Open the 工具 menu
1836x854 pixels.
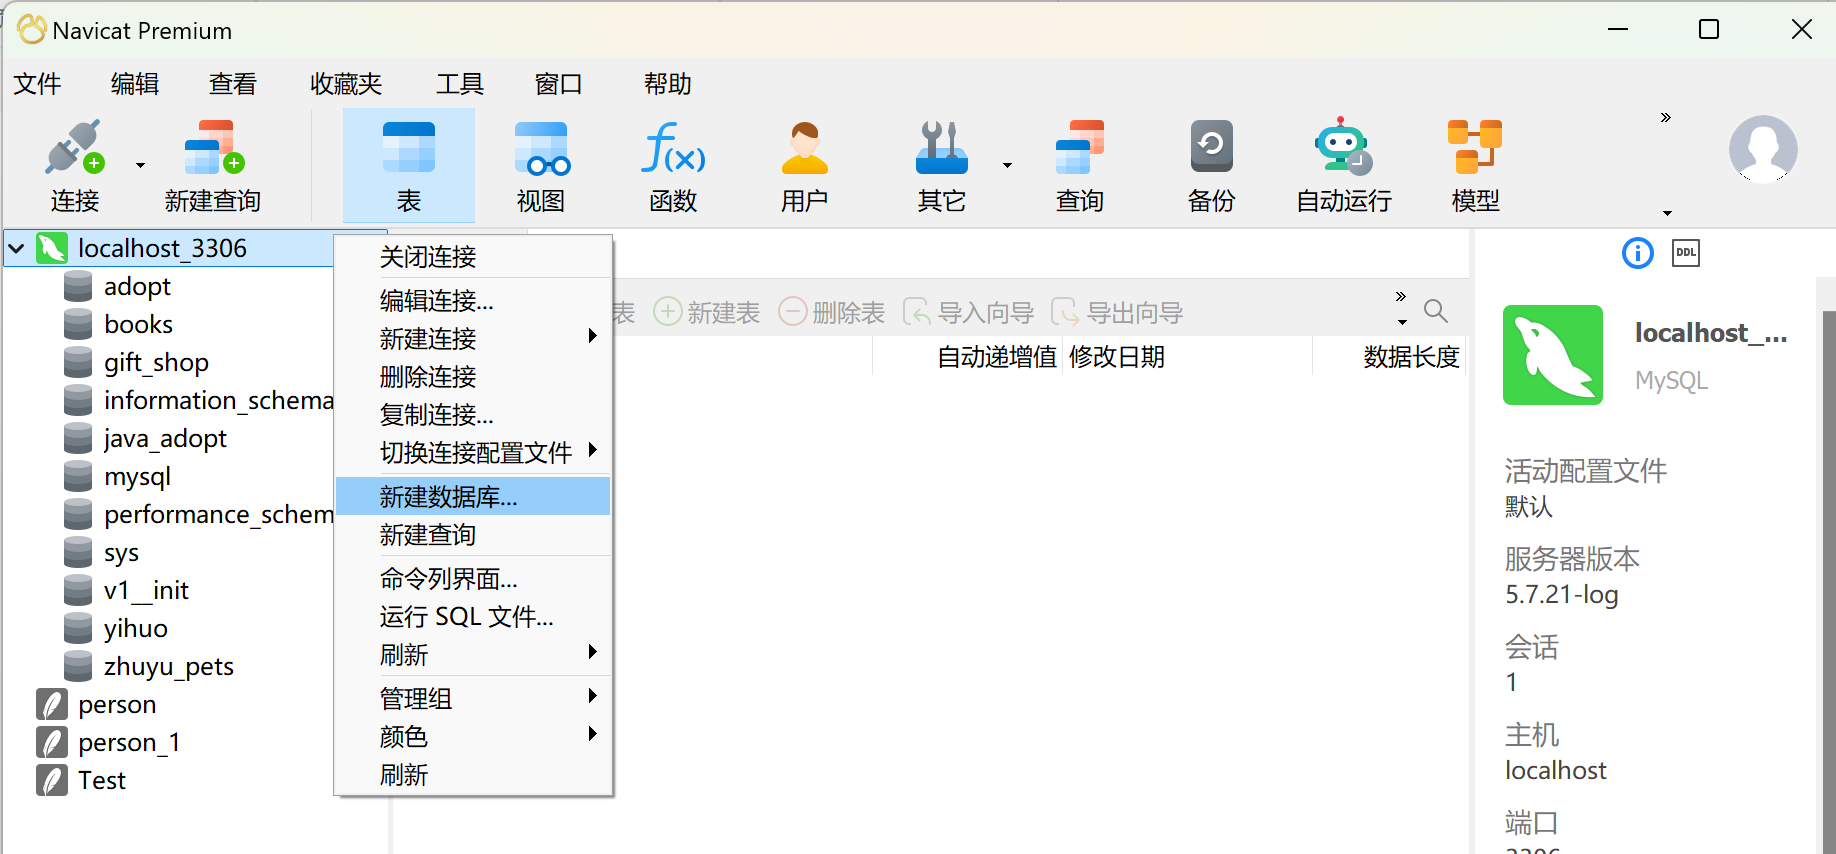(460, 84)
